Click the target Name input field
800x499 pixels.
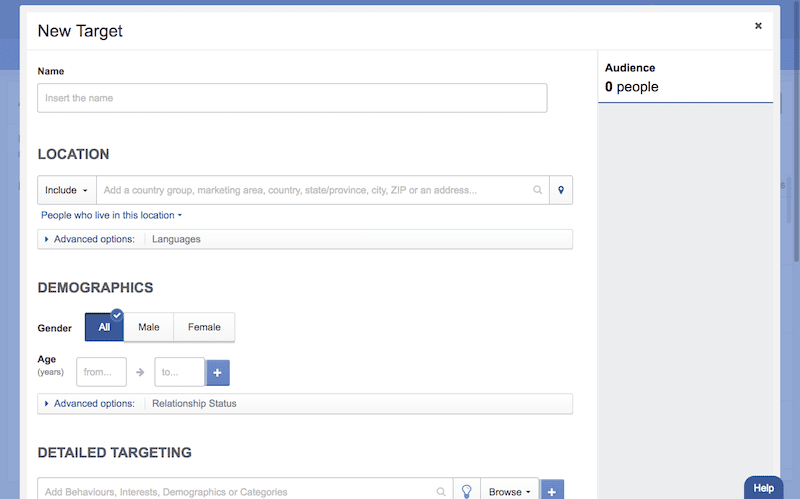pyautogui.click(x=292, y=98)
